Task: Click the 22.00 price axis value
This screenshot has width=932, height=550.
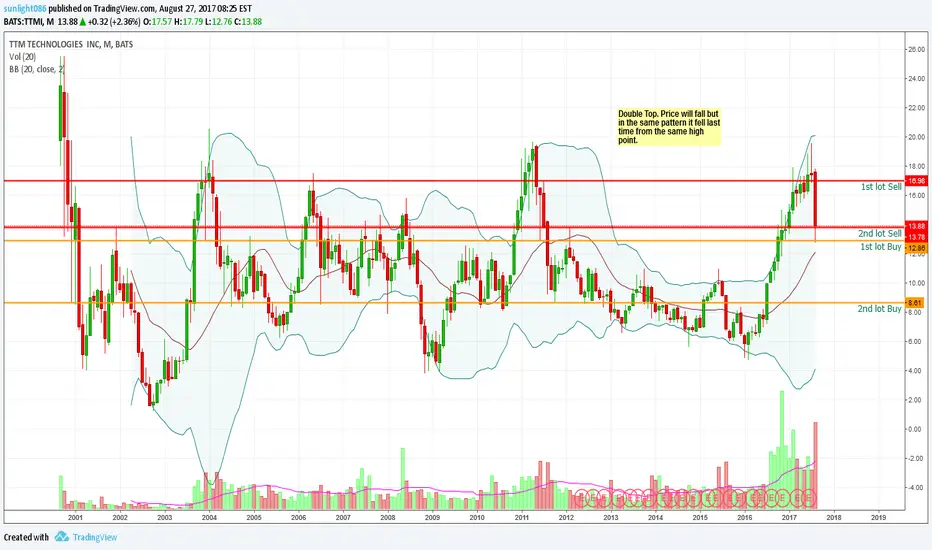Action: (x=916, y=108)
